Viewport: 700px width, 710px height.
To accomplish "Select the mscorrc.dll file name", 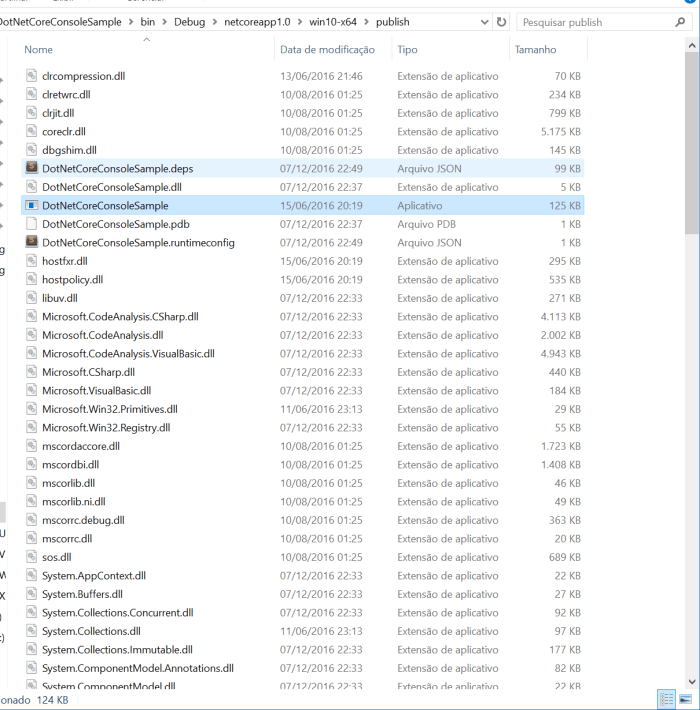I will pyautogui.click(x=67, y=538).
